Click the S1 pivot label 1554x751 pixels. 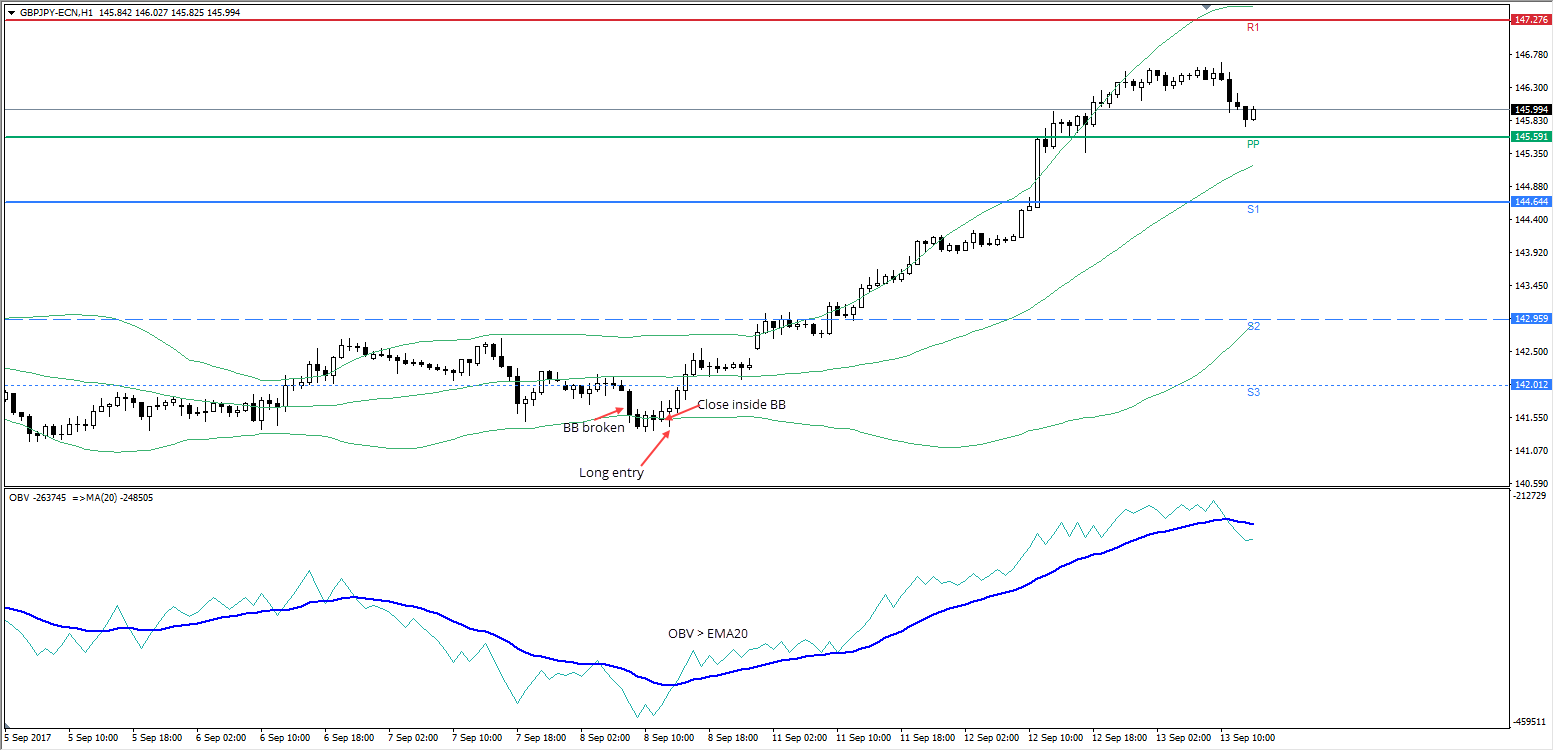[1253, 209]
